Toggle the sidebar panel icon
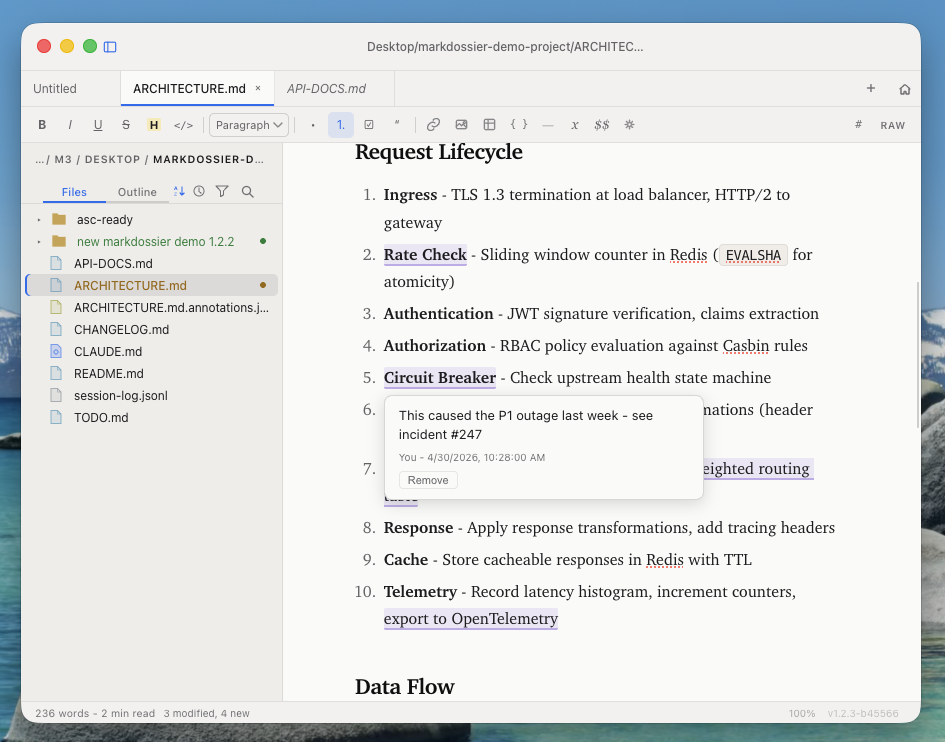 (110, 47)
